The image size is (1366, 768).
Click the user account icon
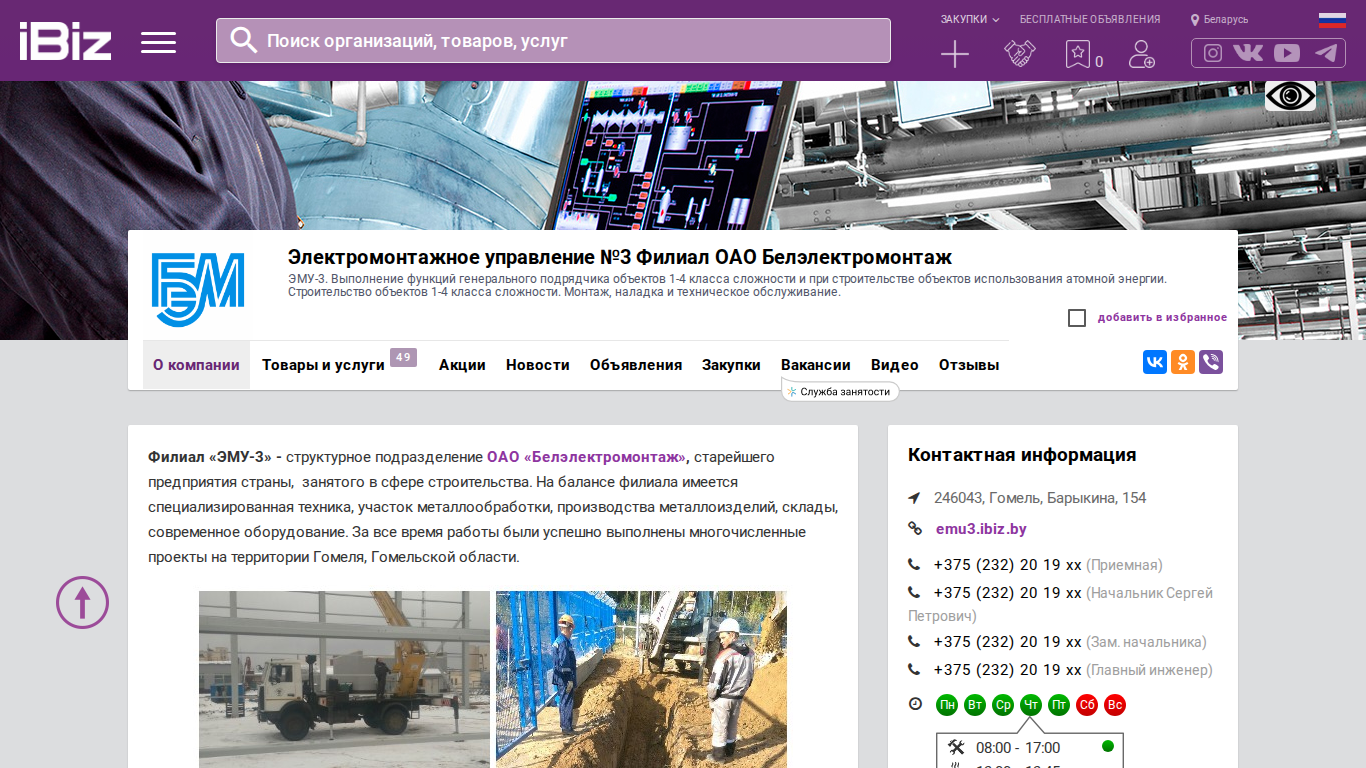(x=1141, y=54)
